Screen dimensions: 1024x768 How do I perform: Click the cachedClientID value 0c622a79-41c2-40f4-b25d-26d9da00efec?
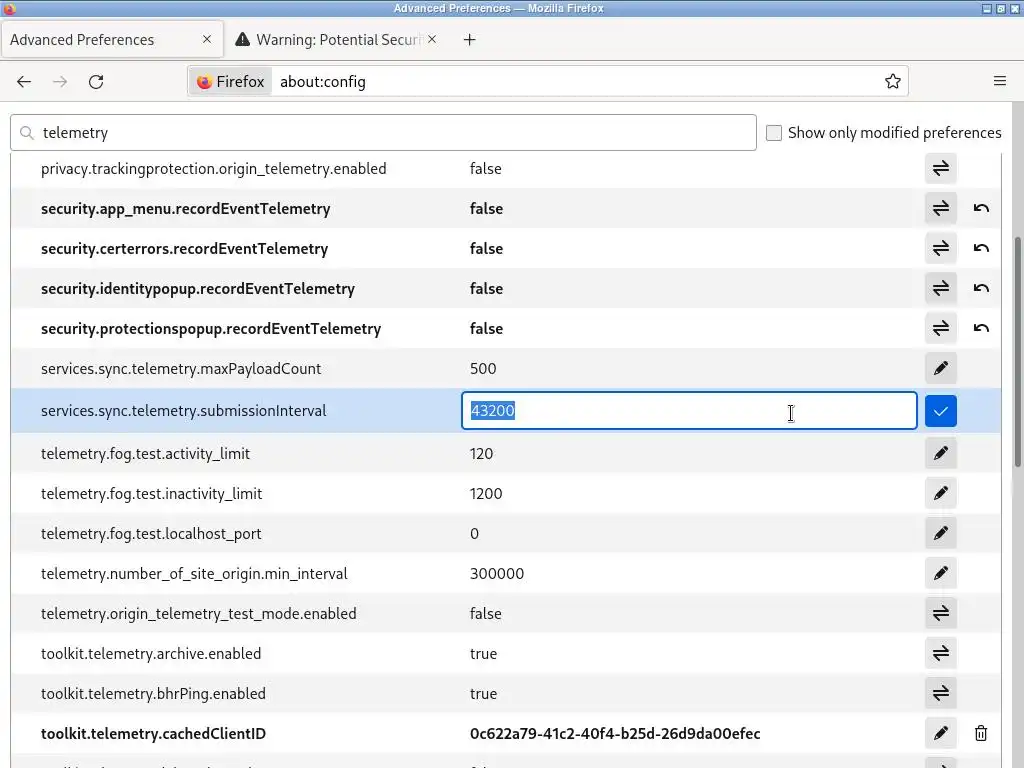615,733
